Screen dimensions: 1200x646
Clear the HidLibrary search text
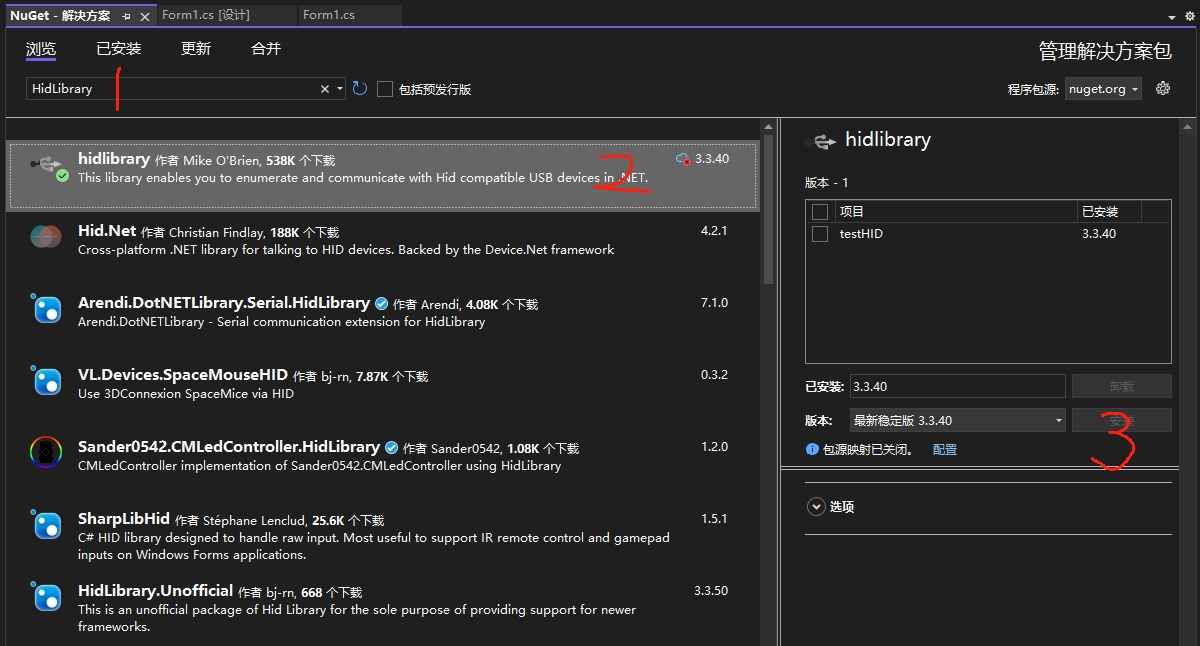tap(324, 89)
